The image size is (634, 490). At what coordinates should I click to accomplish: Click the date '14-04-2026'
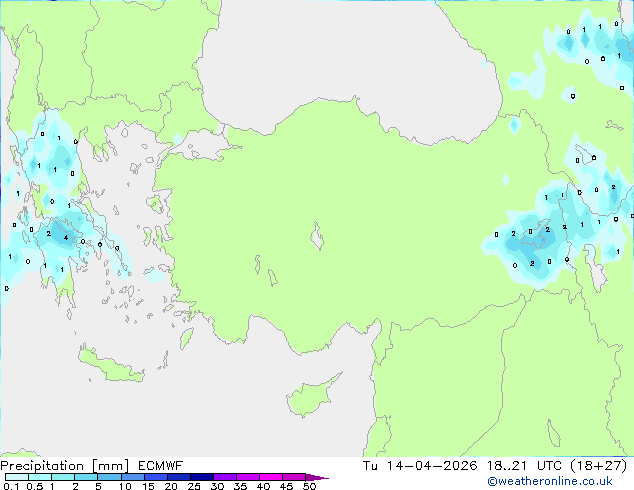[x=431, y=466]
